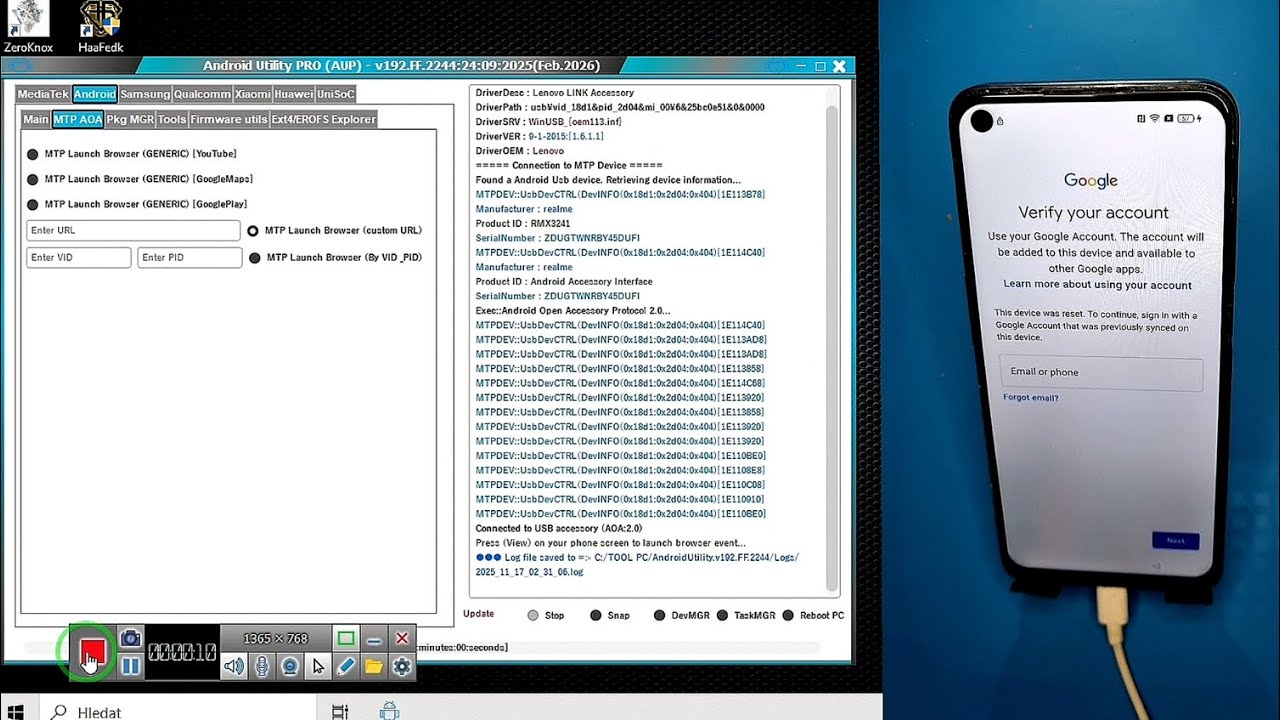Open the ZeroKnox desktop shortcut
The image size is (1280, 720).
pyautogui.click(x=28, y=27)
